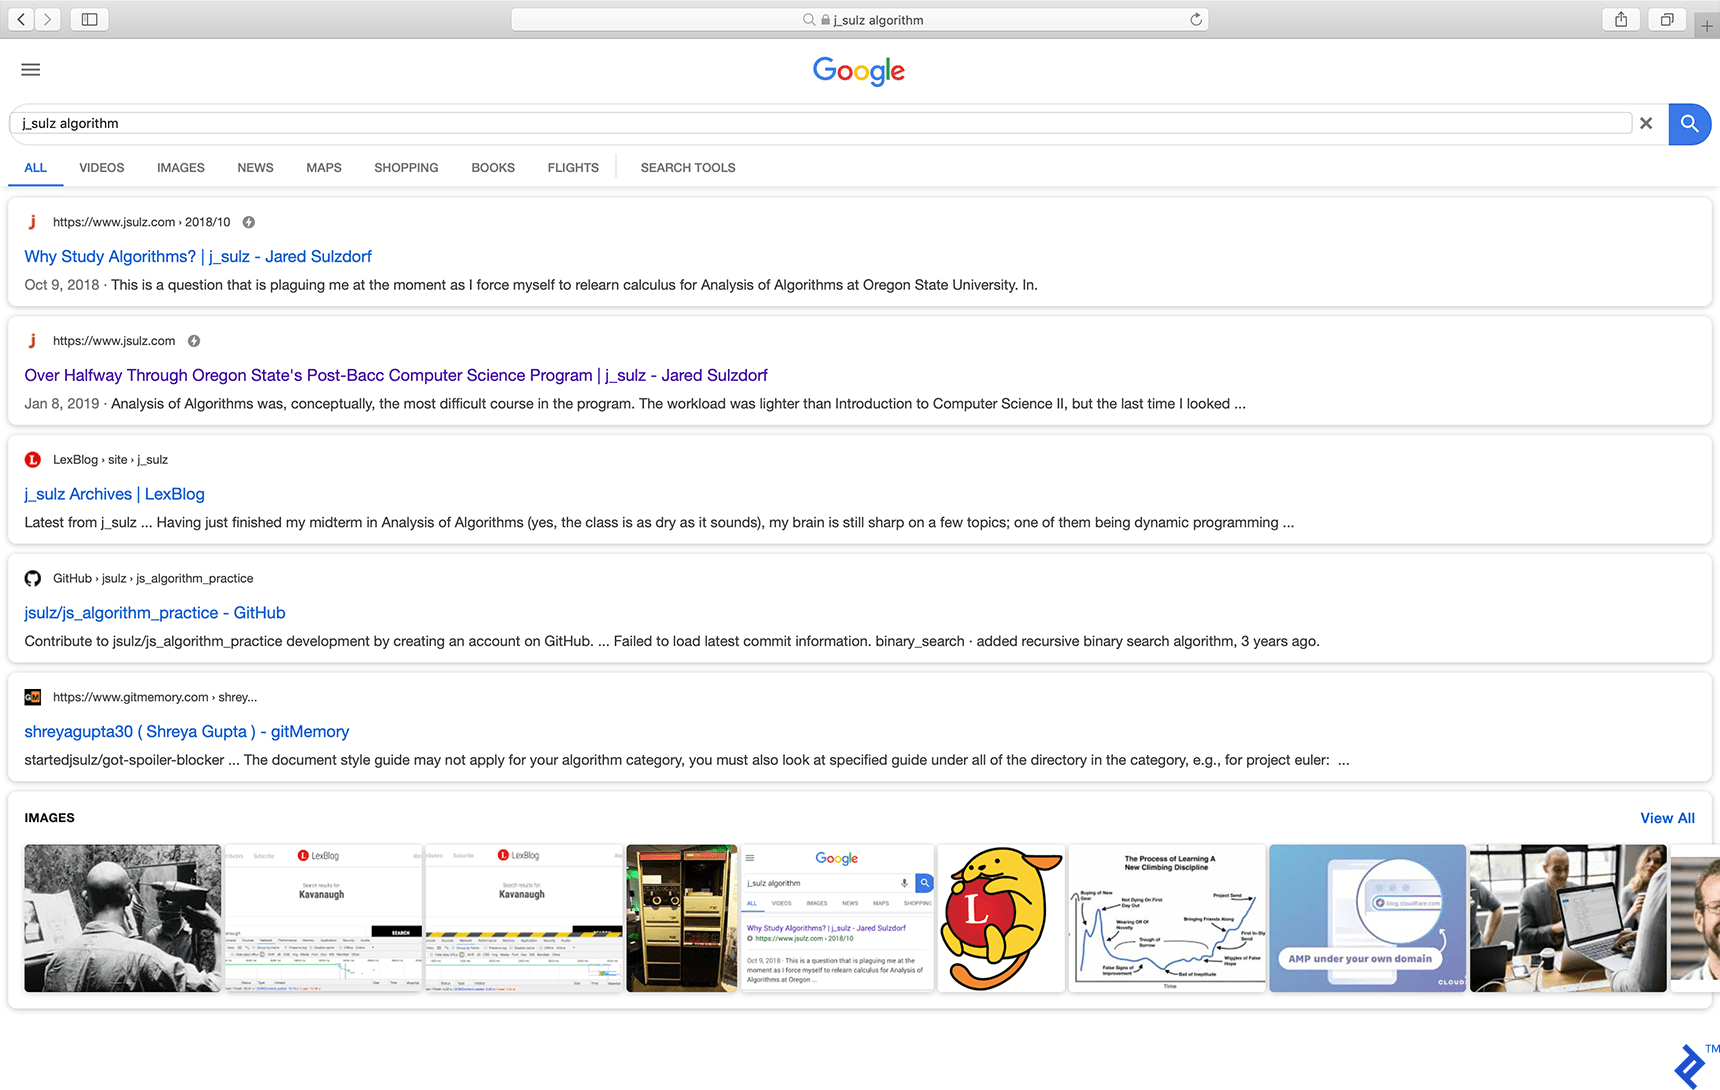Show the Safari sidebar
This screenshot has width=1720, height=1090.
pos(89,19)
